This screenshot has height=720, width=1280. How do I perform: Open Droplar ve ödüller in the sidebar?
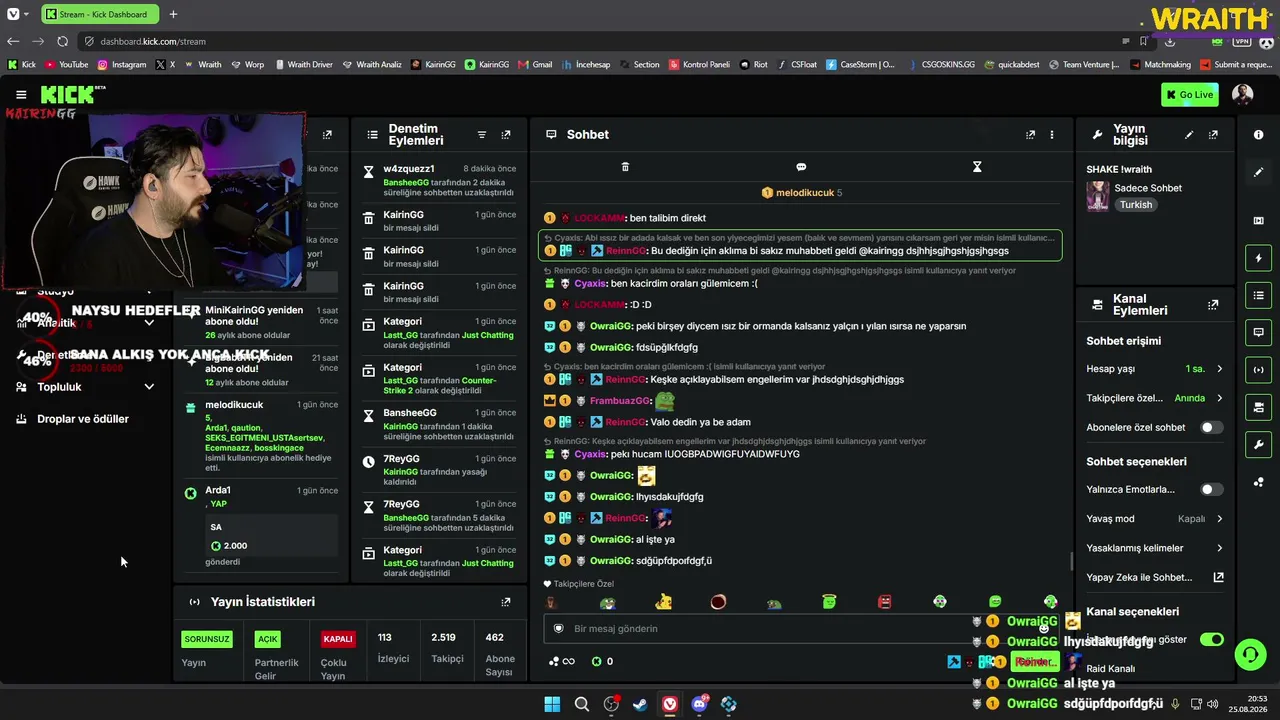pos(83,419)
